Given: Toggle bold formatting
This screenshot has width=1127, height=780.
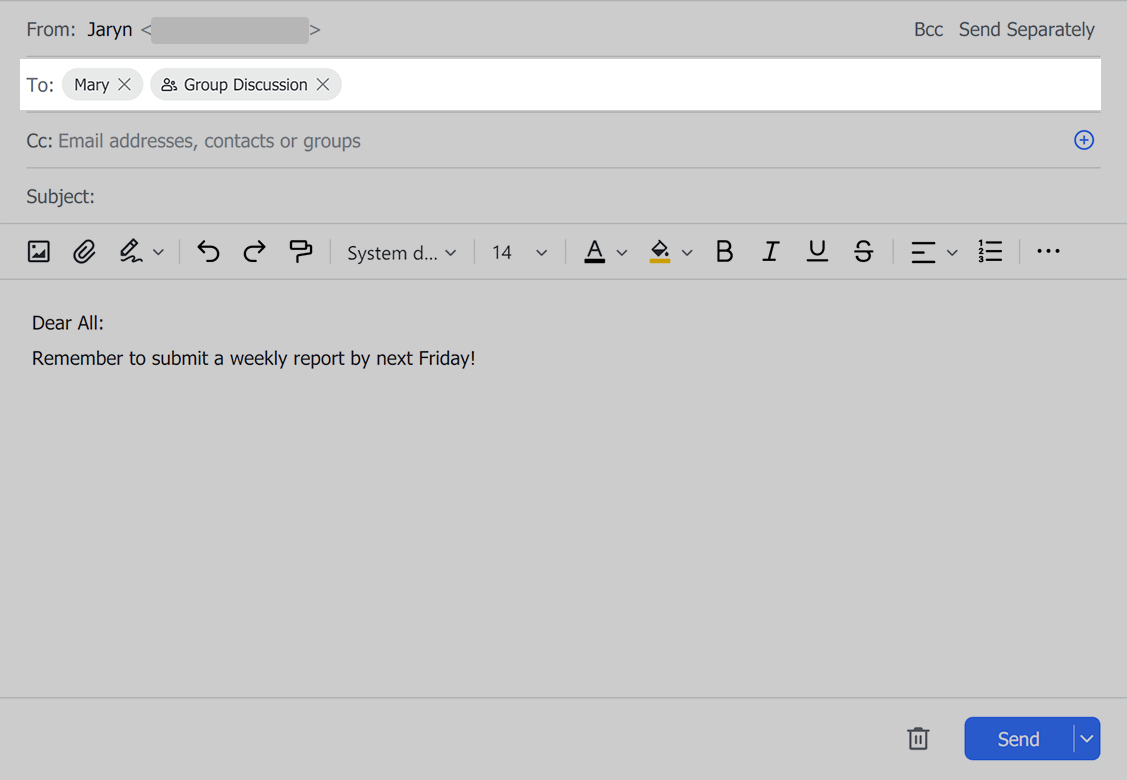Looking at the screenshot, I should (x=724, y=252).
